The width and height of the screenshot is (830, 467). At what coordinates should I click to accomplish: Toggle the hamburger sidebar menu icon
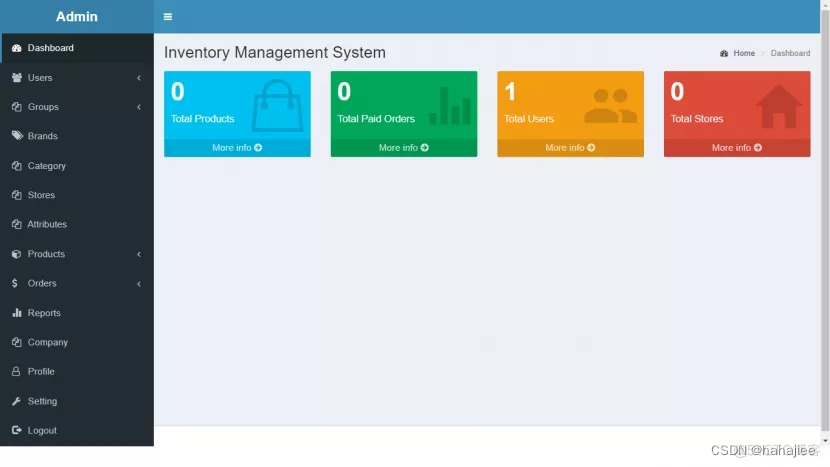click(168, 17)
